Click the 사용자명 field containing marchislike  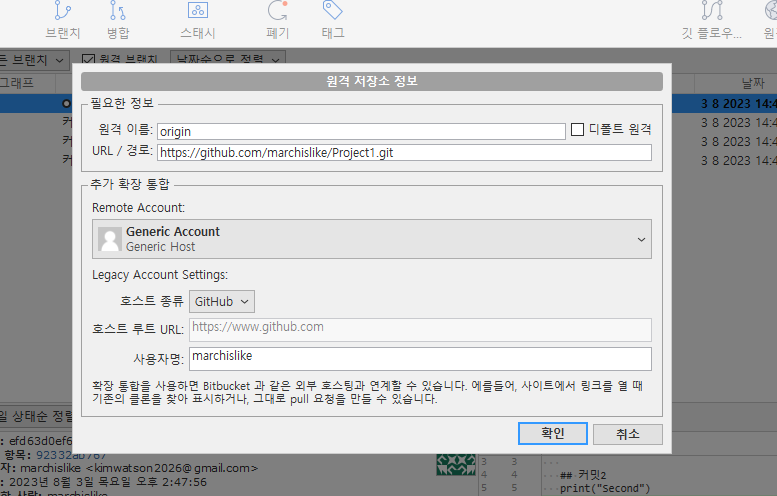point(420,359)
